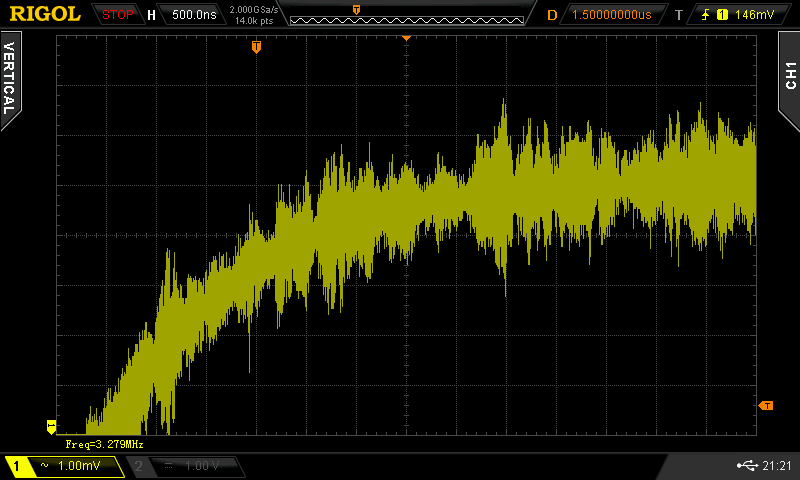Click the channel 2 1.00 V scale value
The image size is (800, 480).
(202, 466)
